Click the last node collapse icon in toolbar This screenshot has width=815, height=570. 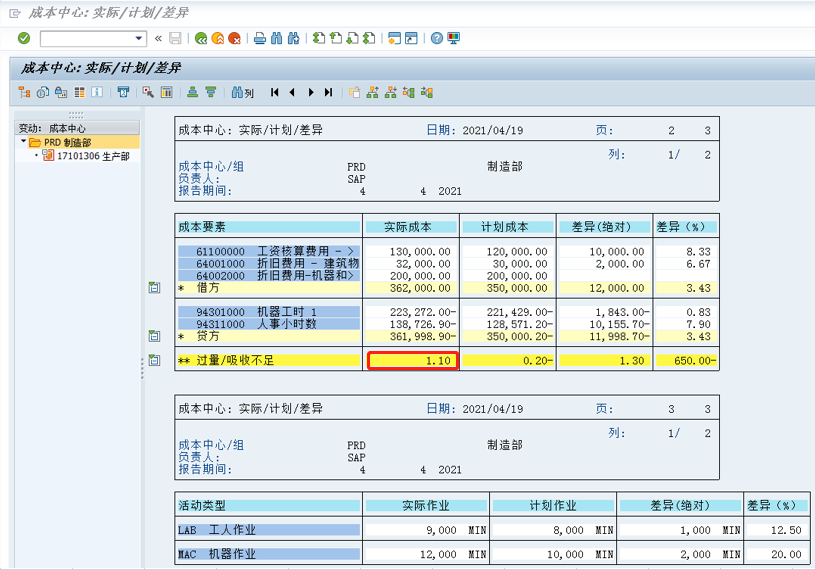tap(427, 92)
